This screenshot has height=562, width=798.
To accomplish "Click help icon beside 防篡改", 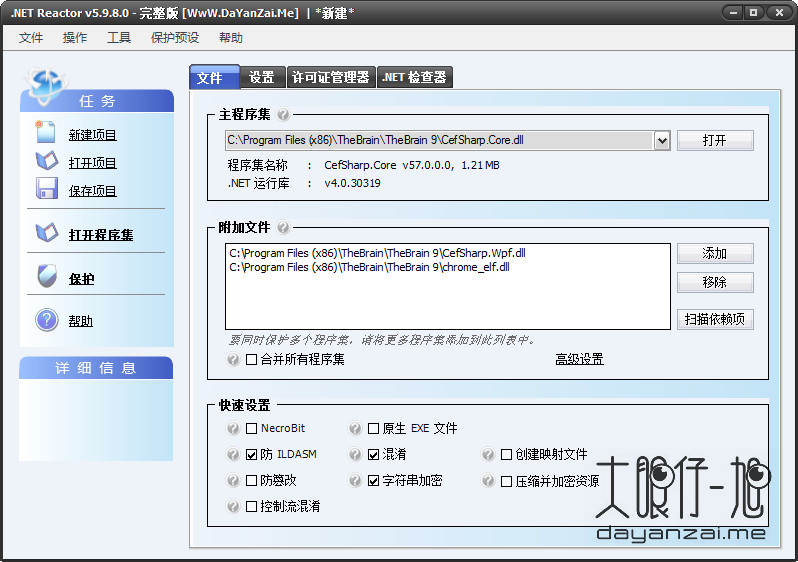I will [233, 480].
